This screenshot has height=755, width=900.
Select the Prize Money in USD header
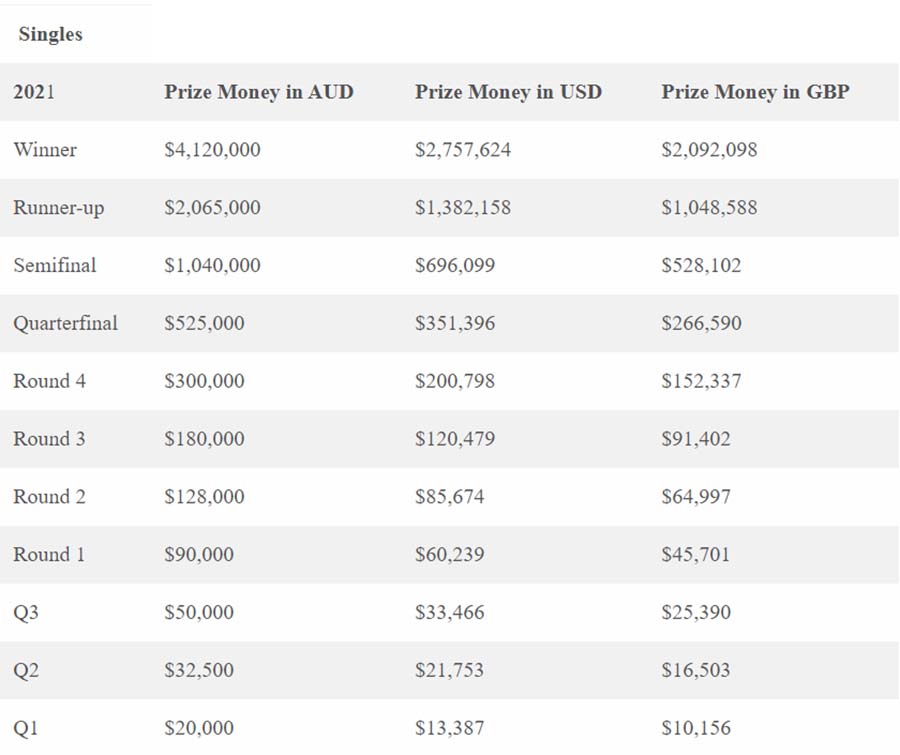tap(509, 92)
